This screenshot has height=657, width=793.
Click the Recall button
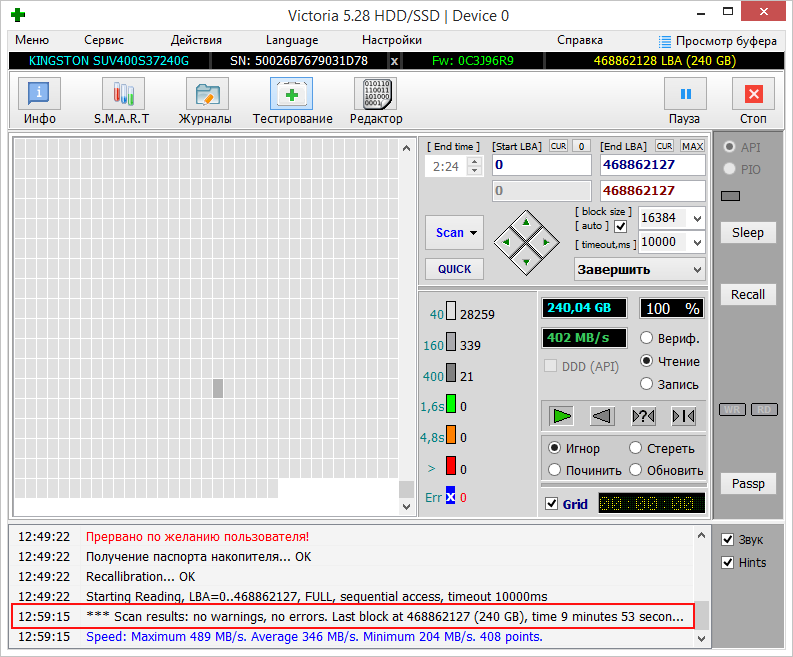(x=747, y=294)
